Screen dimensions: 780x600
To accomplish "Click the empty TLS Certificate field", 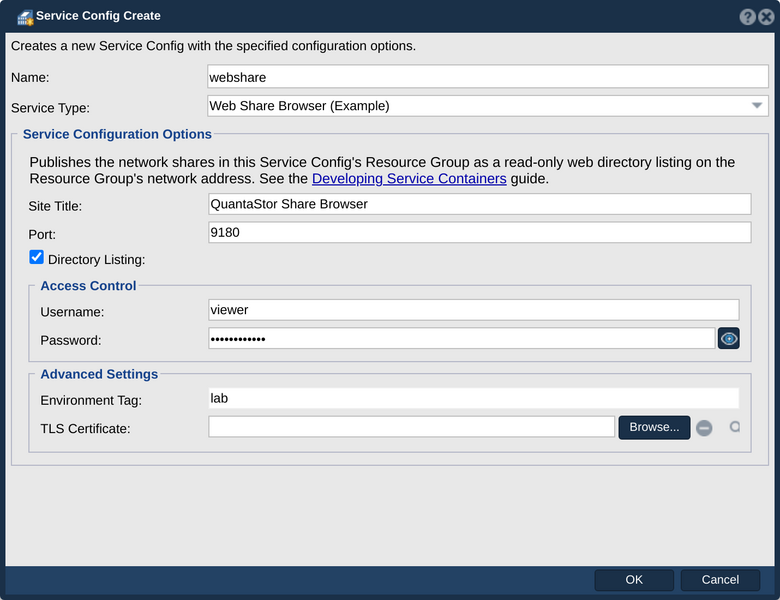I will coord(411,427).
